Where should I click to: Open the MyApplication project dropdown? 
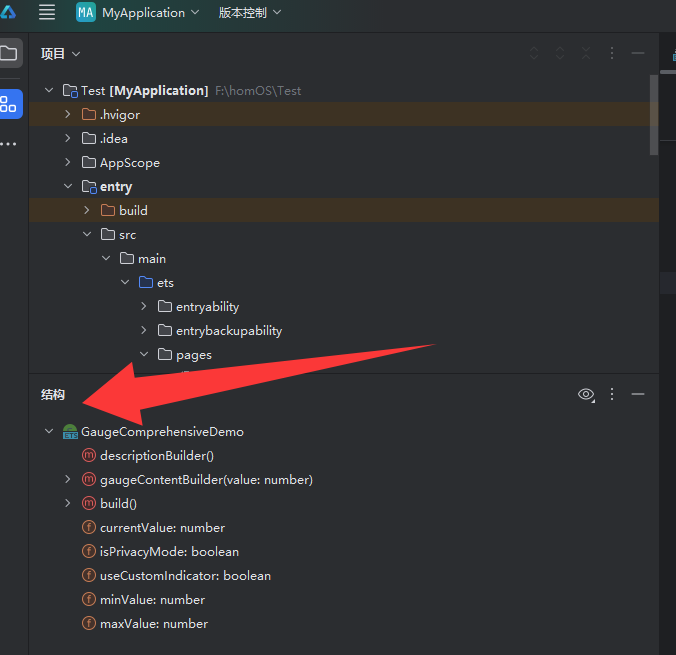[150, 13]
